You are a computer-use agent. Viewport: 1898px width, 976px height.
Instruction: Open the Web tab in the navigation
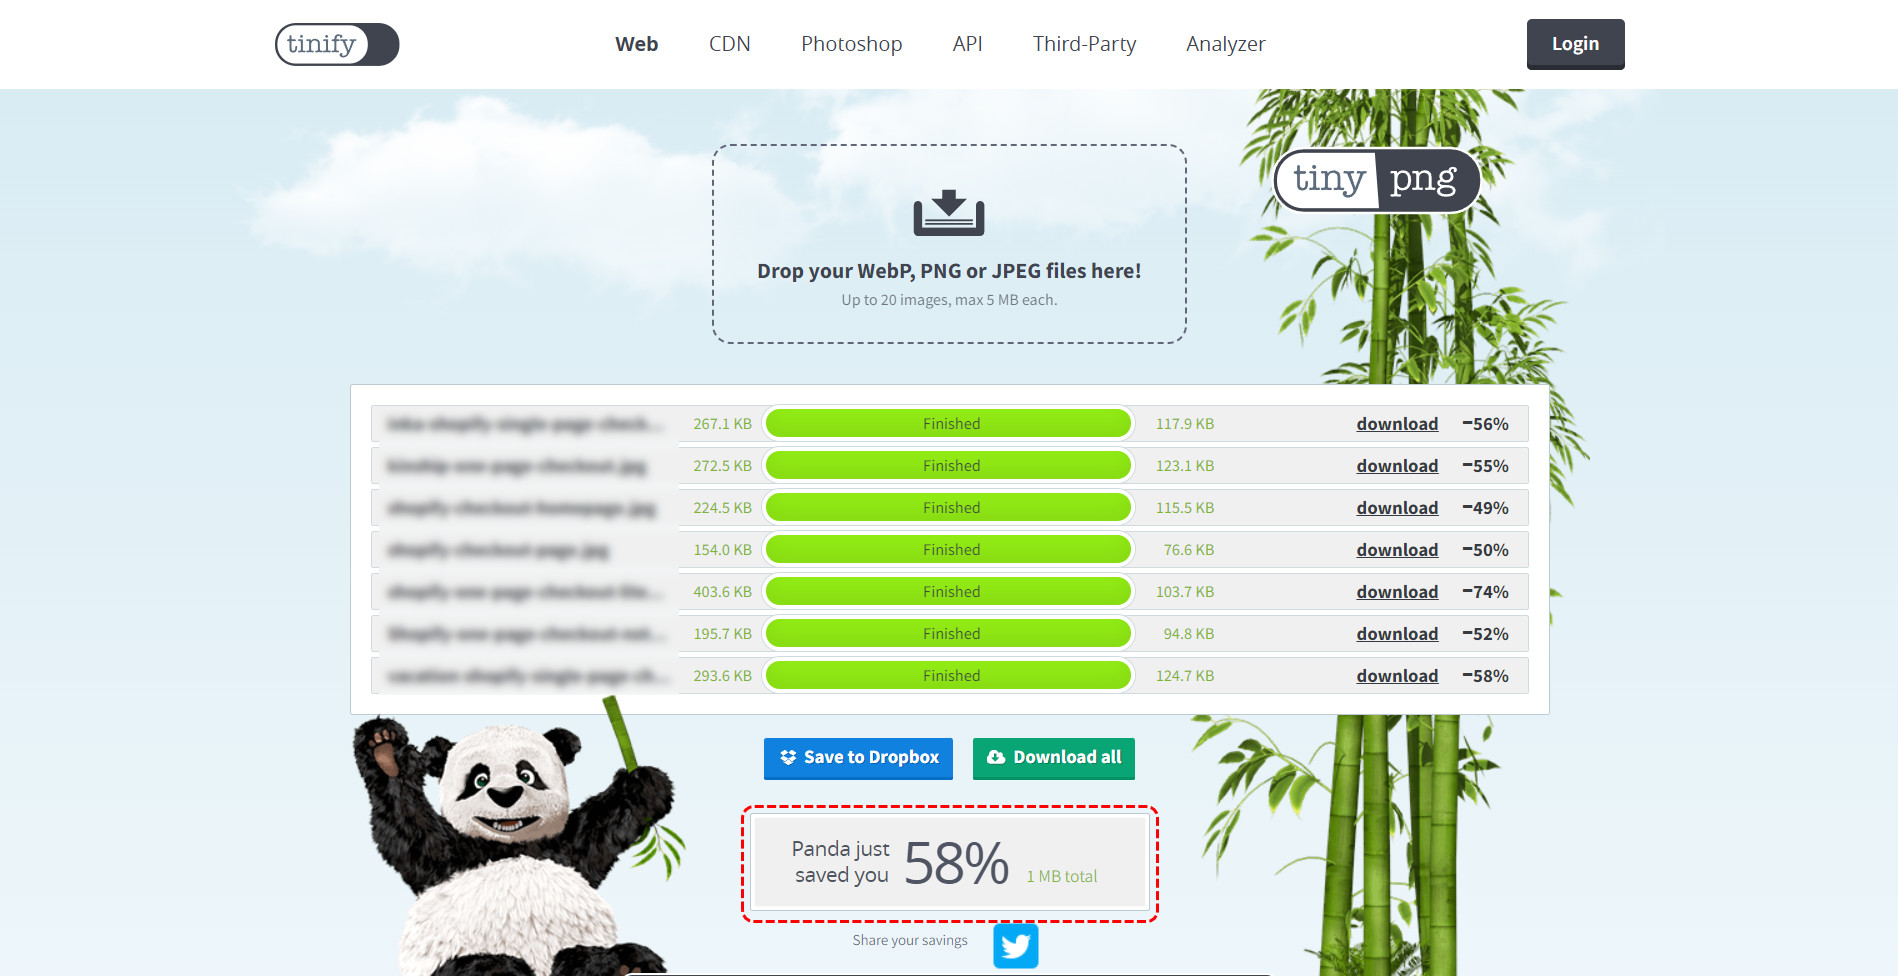point(636,44)
